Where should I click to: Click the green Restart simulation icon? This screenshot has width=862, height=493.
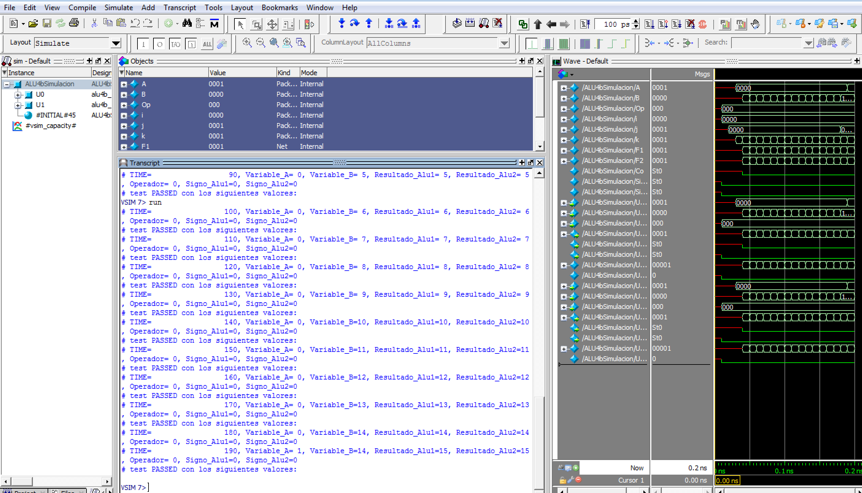(x=523, y=24)
